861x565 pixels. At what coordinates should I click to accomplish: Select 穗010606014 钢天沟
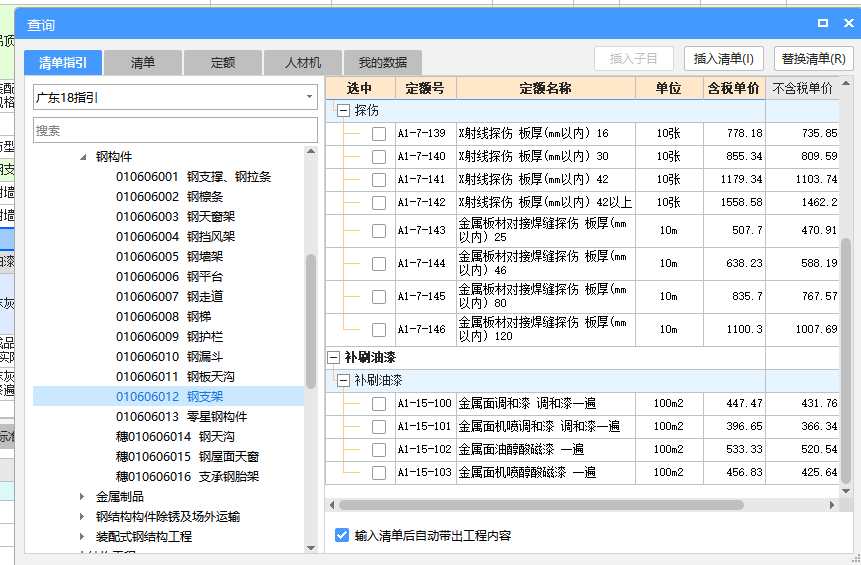176,437
